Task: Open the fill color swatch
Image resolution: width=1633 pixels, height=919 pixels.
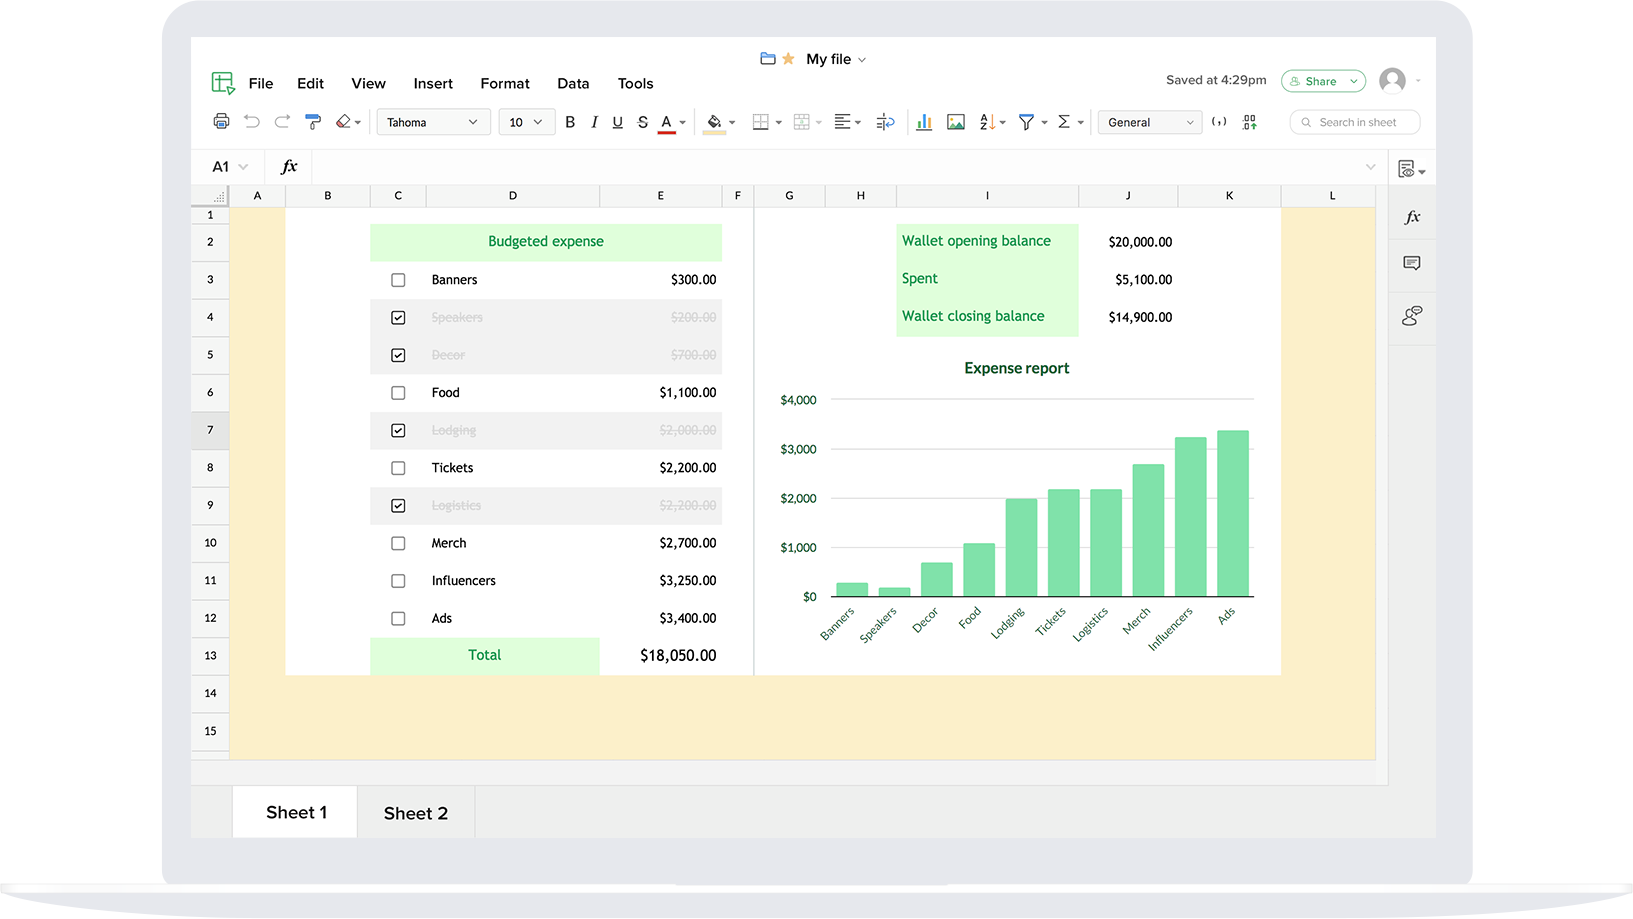Action: pyautogui.click(x=714, y=122)
